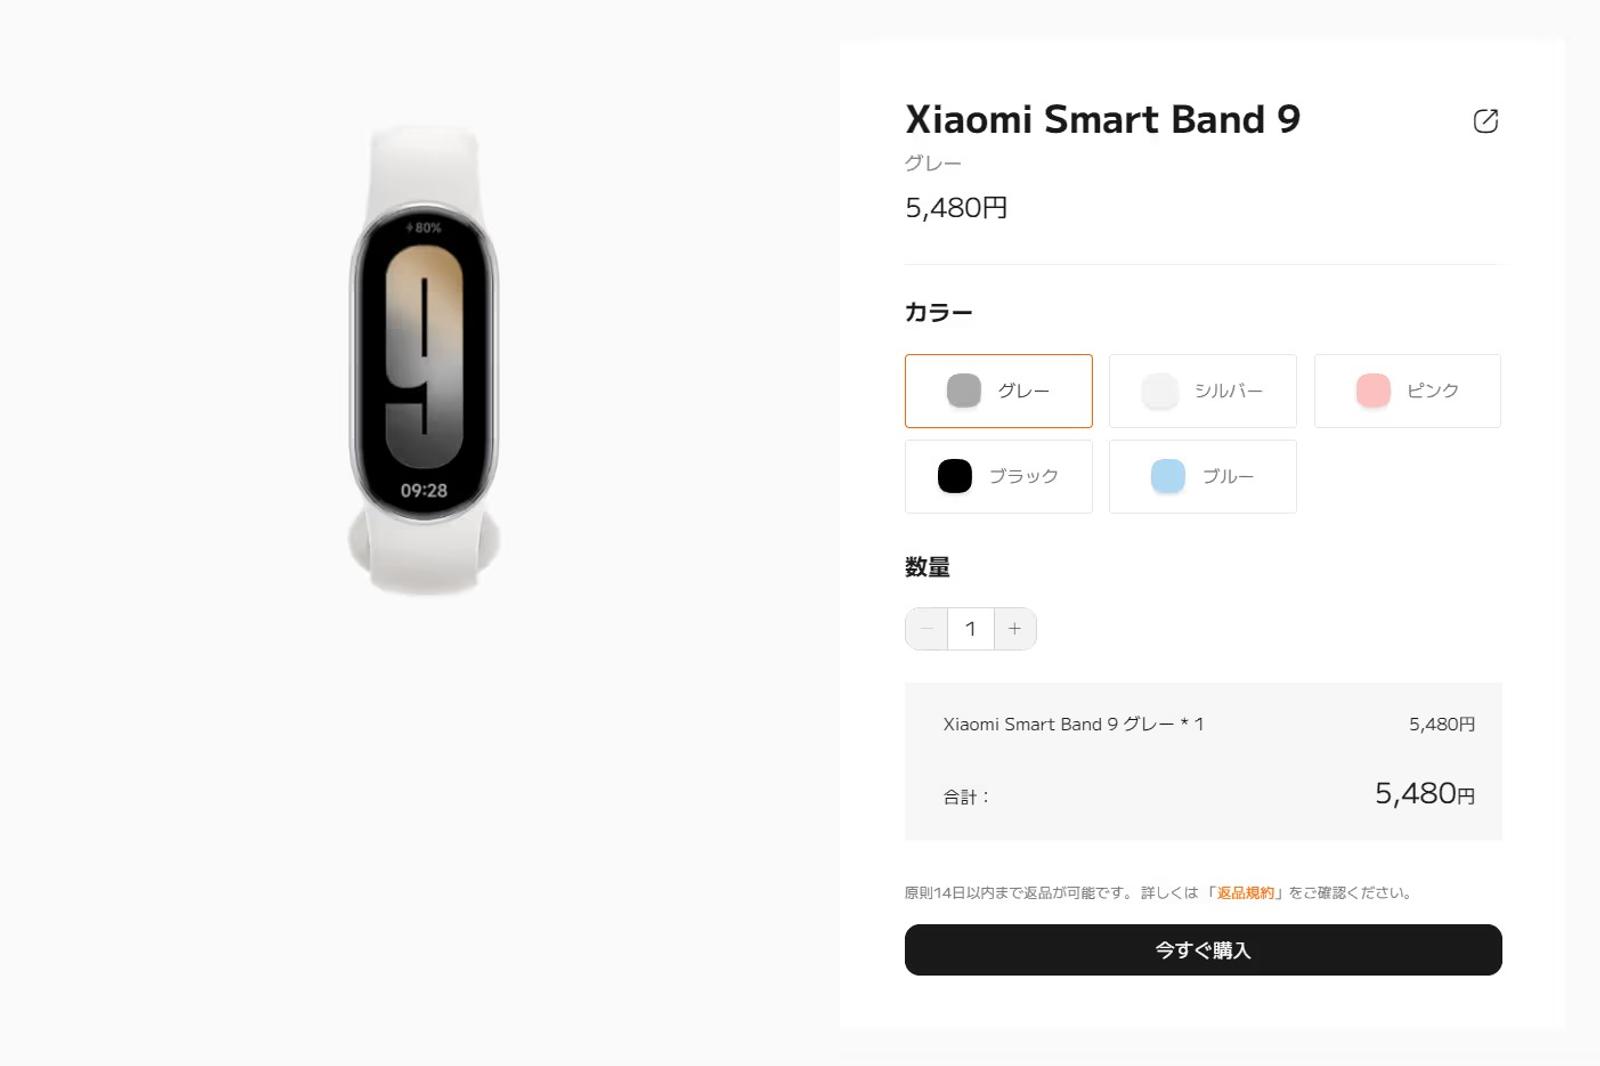Click the 合計 total label
Screen dimensions: 1600x1066
(x=965, y=797)
